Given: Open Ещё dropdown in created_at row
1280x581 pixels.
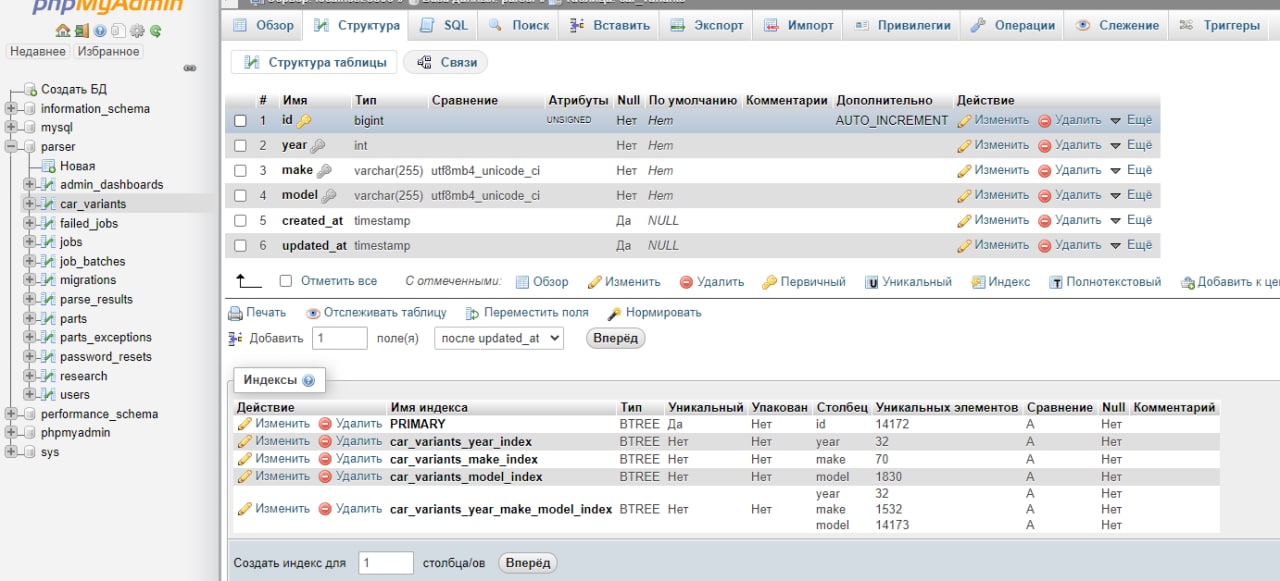Looking at the screenshot, I should tap(1130, 220).
